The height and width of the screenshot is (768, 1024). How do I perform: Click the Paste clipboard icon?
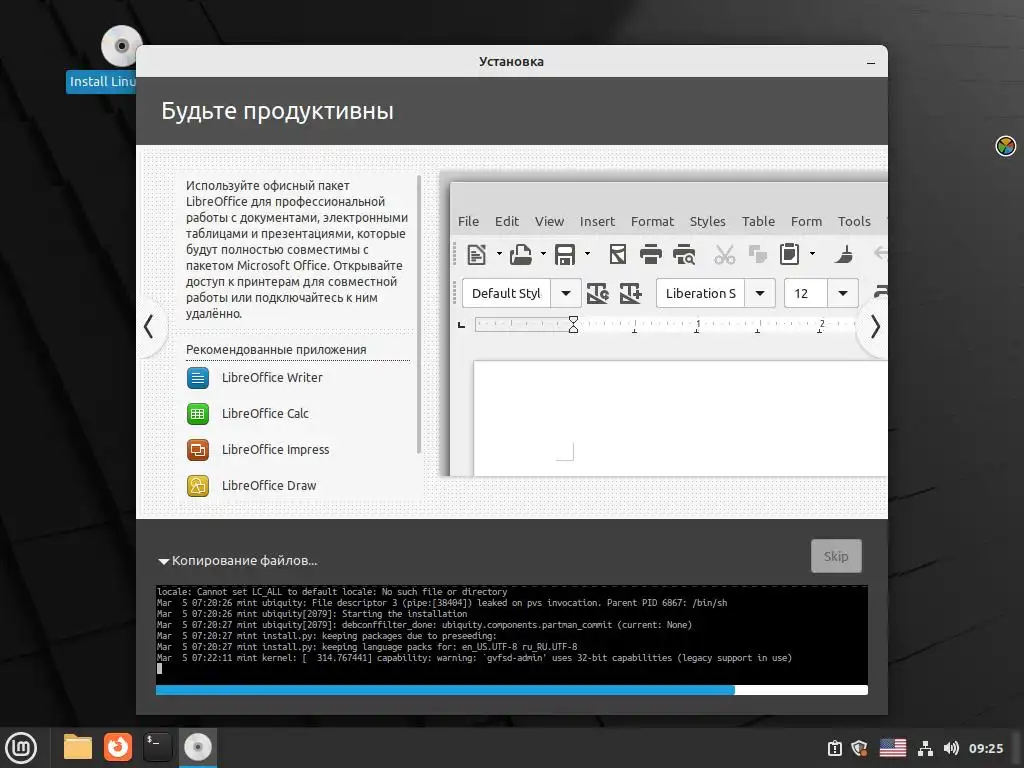pyautogui.click(x=790, y=254)
